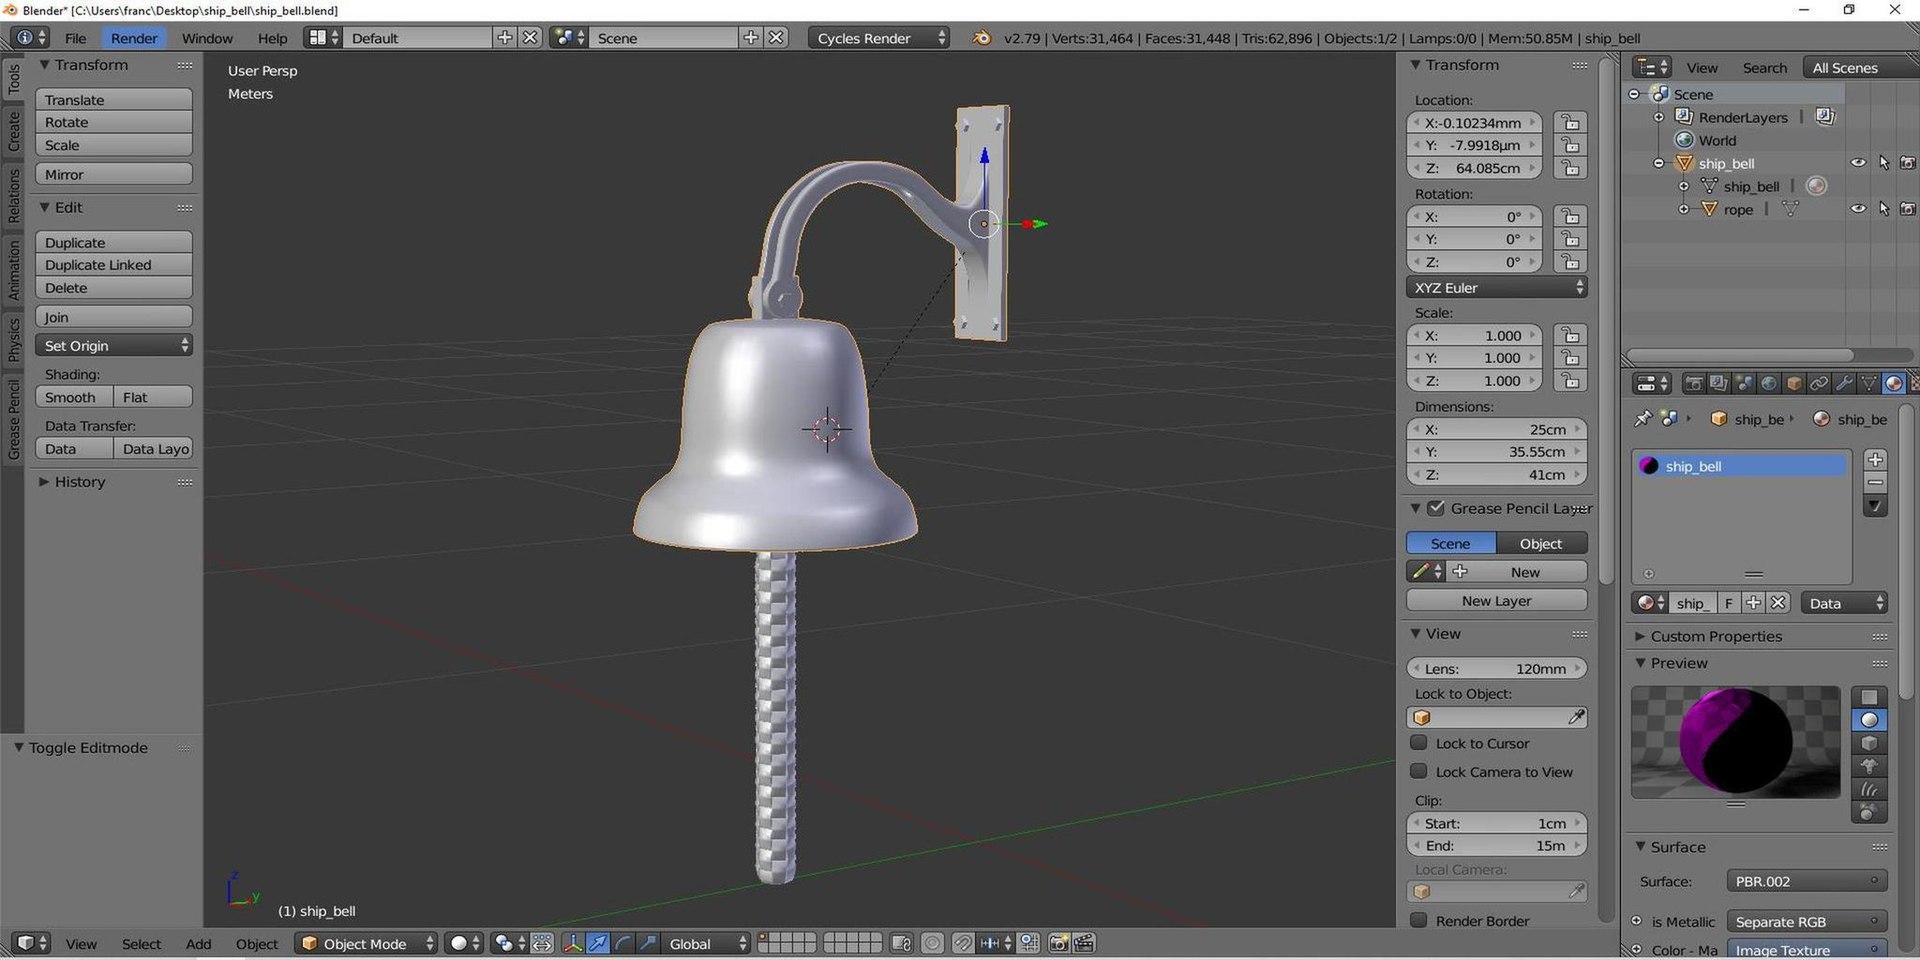Toggle renderability camera of rope in outliner
The height and width of the screenshot is (960, 1920).
pos(1908,209)
